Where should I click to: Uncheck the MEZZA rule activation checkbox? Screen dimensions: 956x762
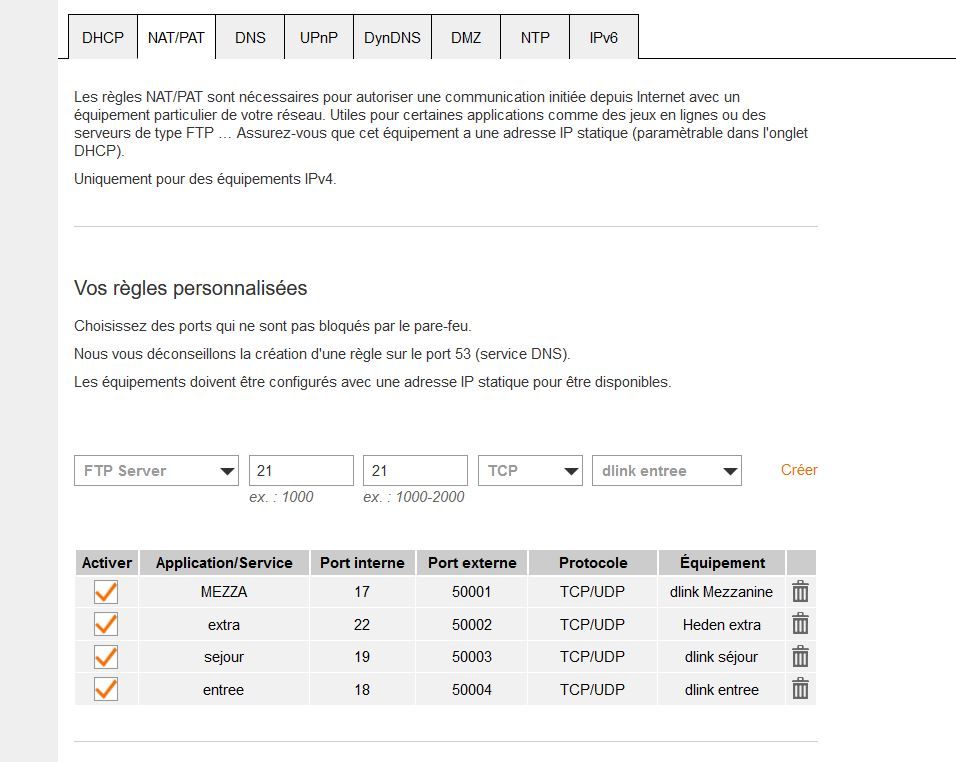[x=105, y=592]
